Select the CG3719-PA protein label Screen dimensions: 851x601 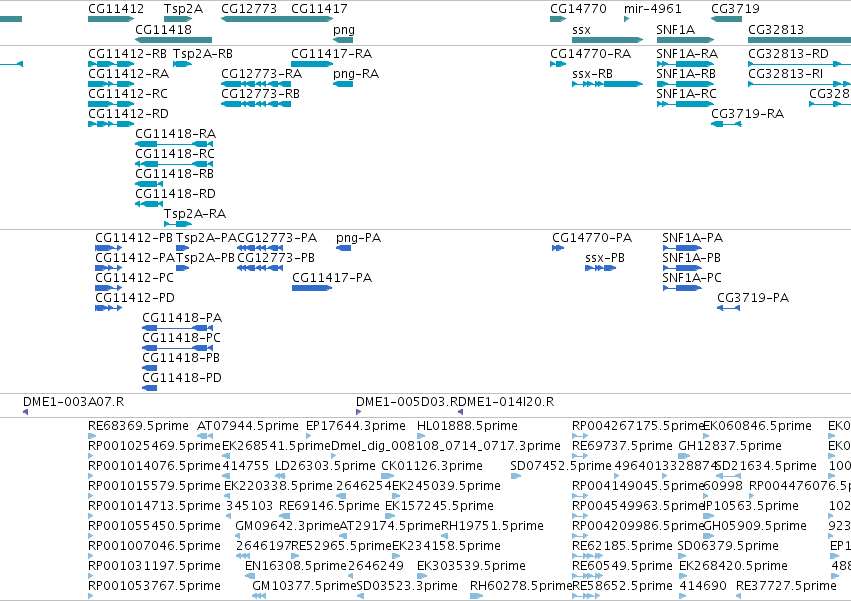[x=753, y=298]
